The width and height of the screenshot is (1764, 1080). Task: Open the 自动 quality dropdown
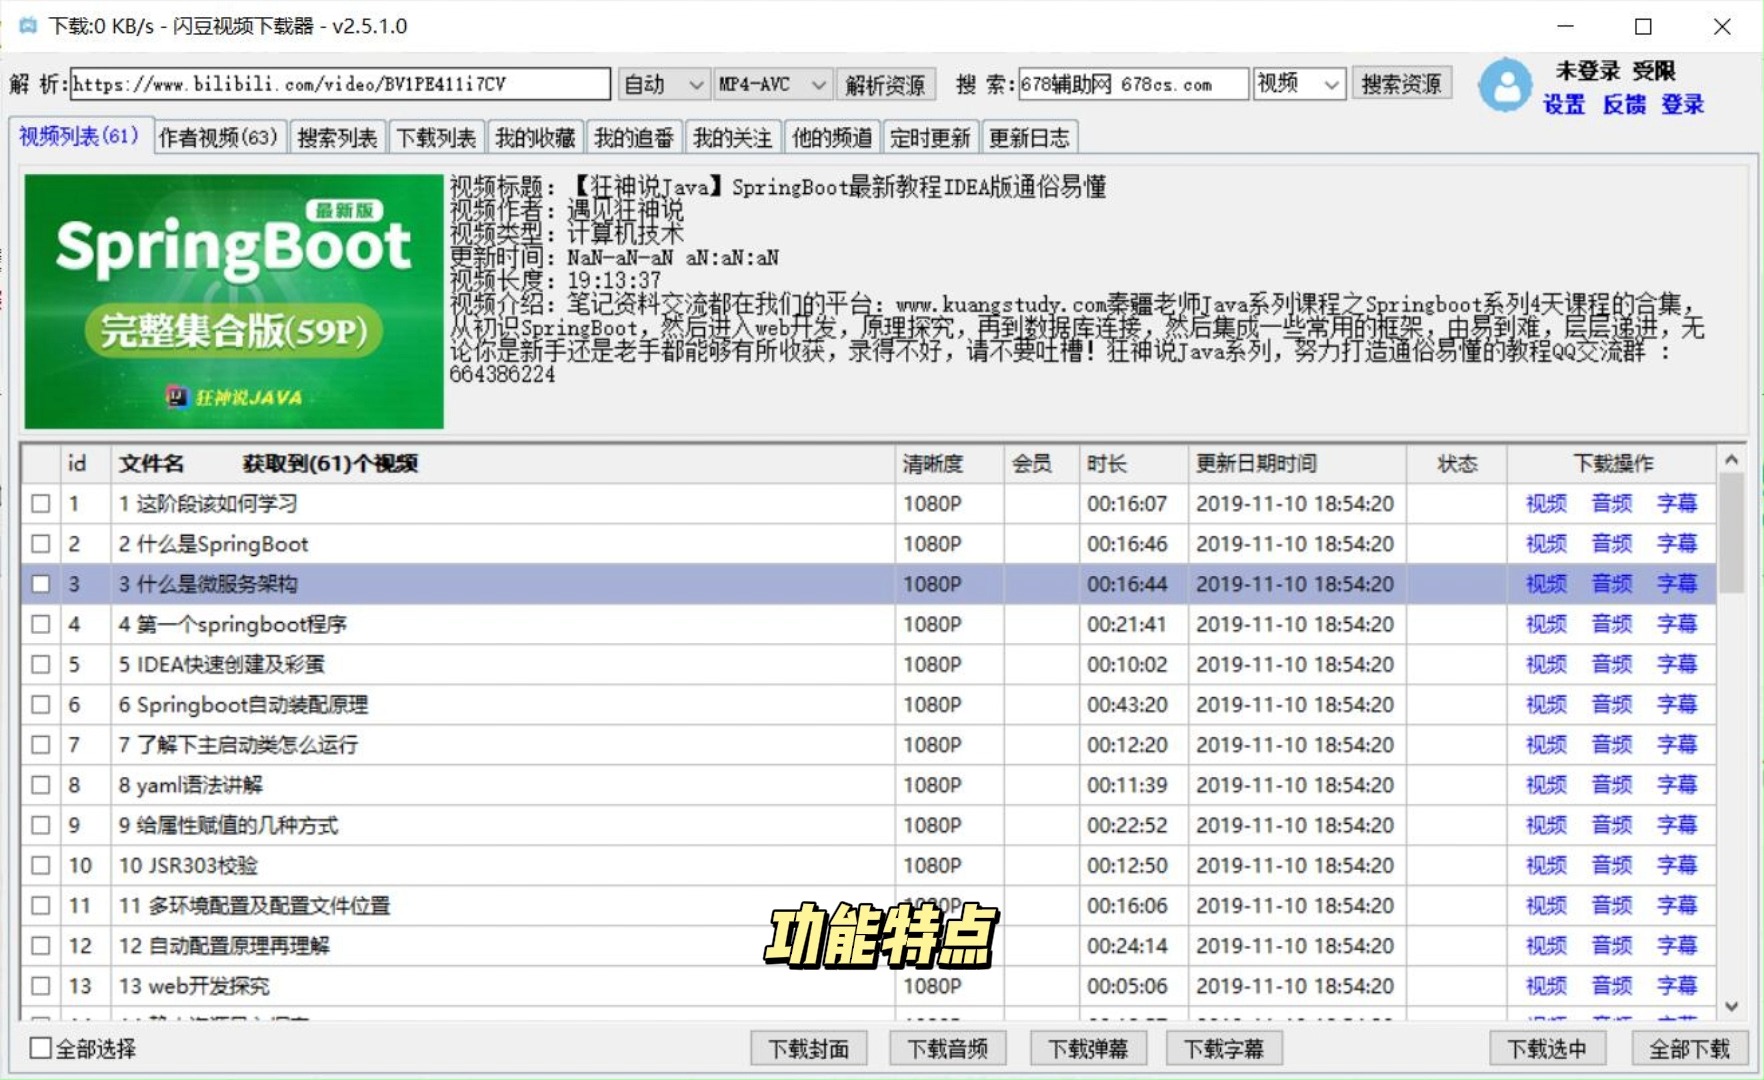(x=664, y=84)
